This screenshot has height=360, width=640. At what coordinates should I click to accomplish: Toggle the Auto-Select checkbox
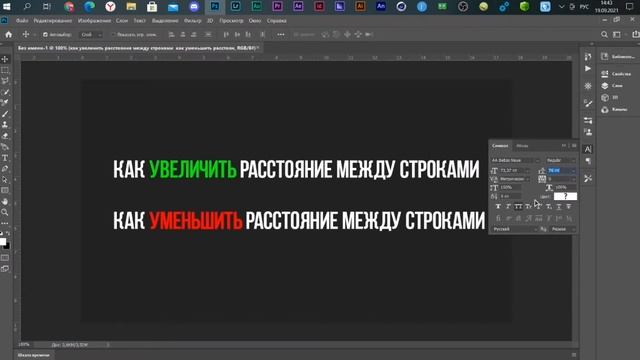click(45, 35)
